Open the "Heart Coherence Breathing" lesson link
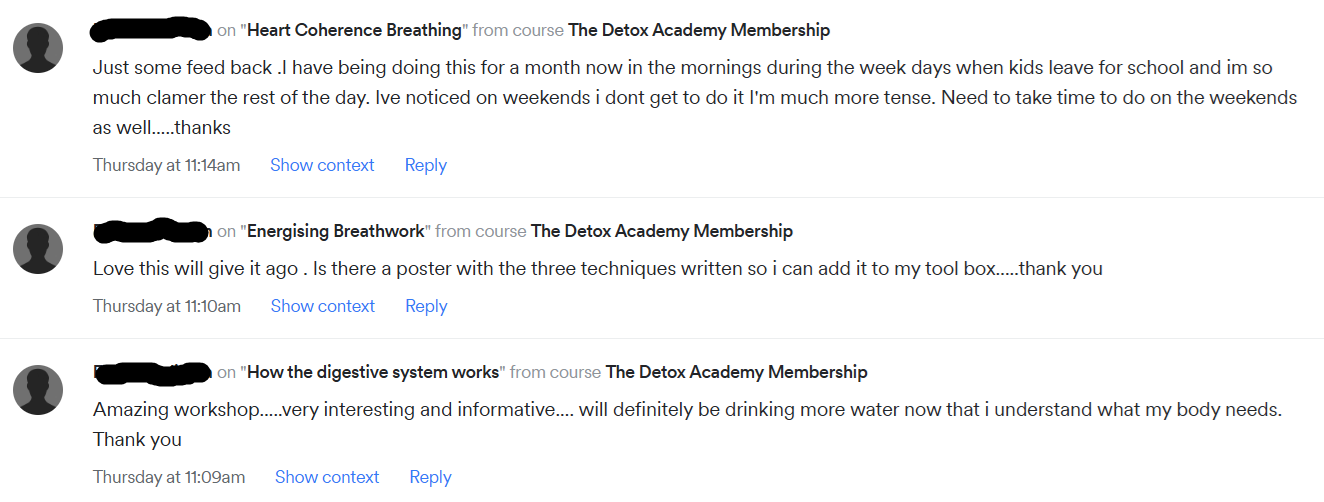 pyautogui.click(x=355, y=30)
